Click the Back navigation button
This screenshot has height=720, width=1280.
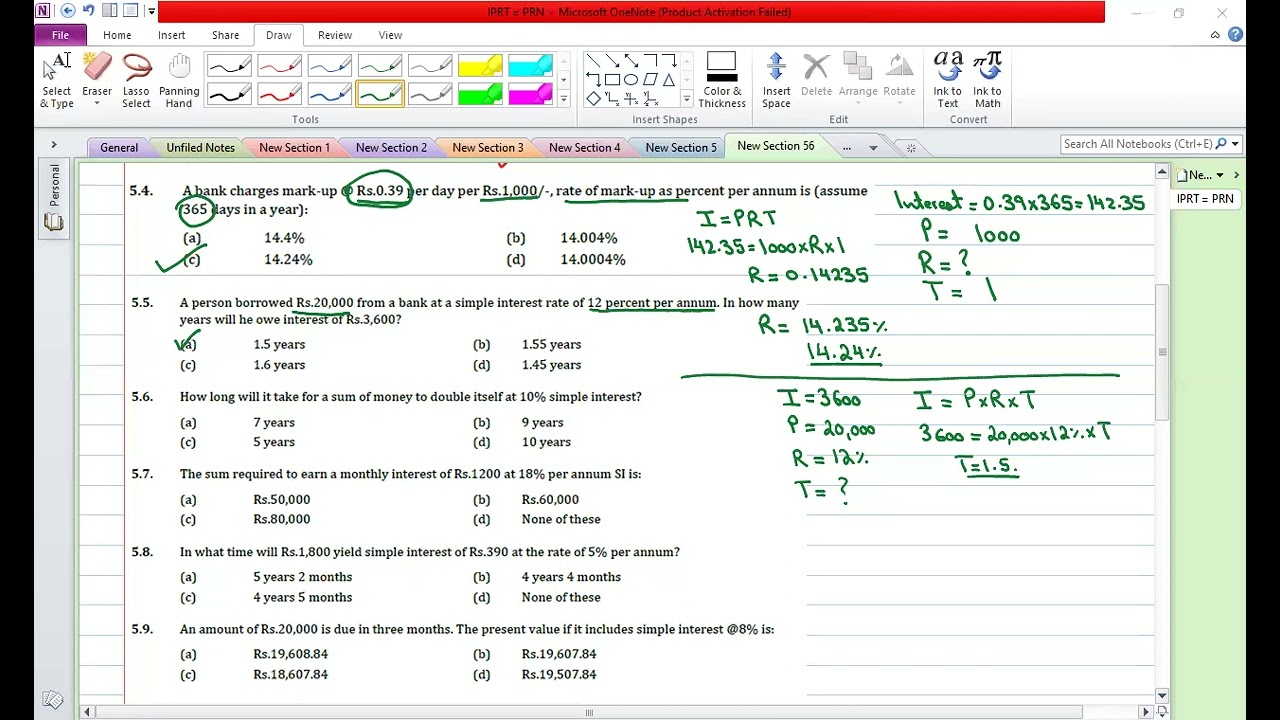68,11
